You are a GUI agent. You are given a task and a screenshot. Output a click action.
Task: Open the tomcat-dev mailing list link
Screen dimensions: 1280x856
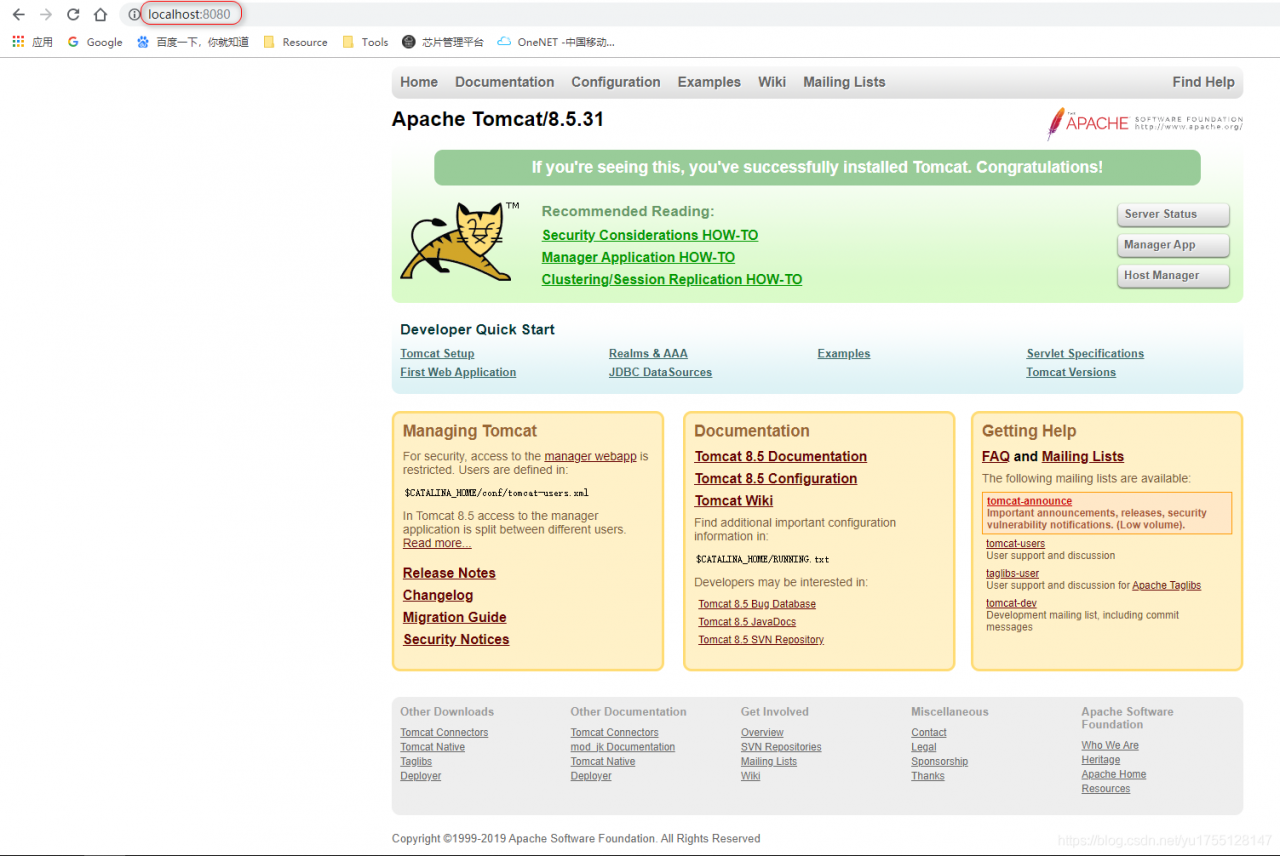pos(1011,603)
